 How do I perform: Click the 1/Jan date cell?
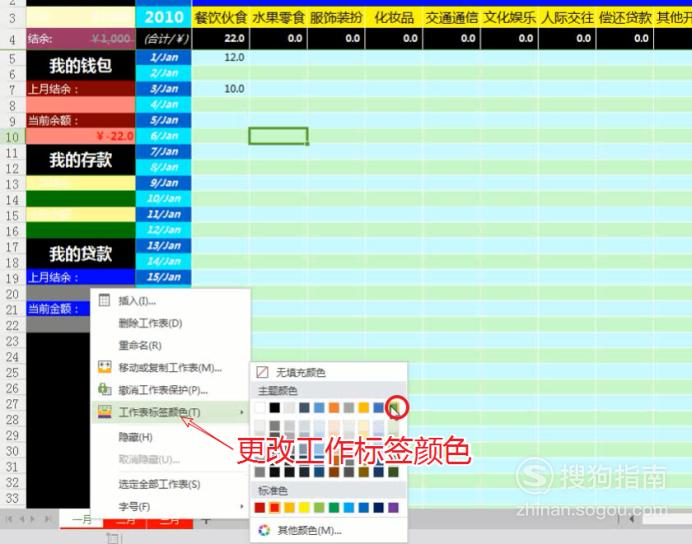click(164, 57)
